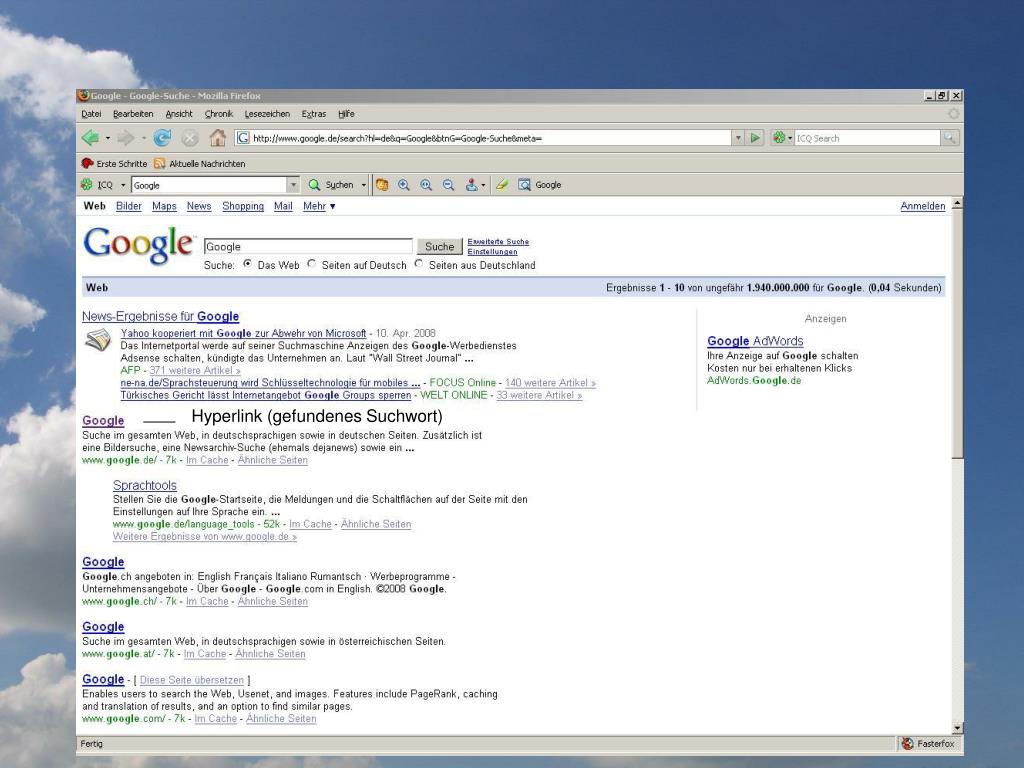The width and height of the screenshot is (1024, 768).
Task: Open the search engine chooser dropdown arrow
Action: click(790, 138)
